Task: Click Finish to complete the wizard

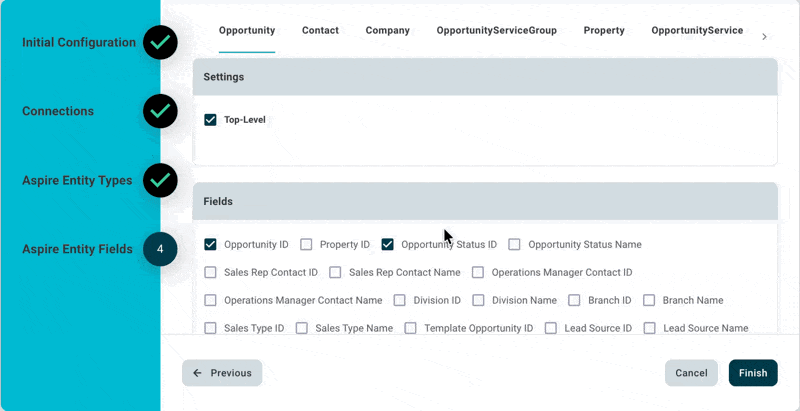Action: 752,373
